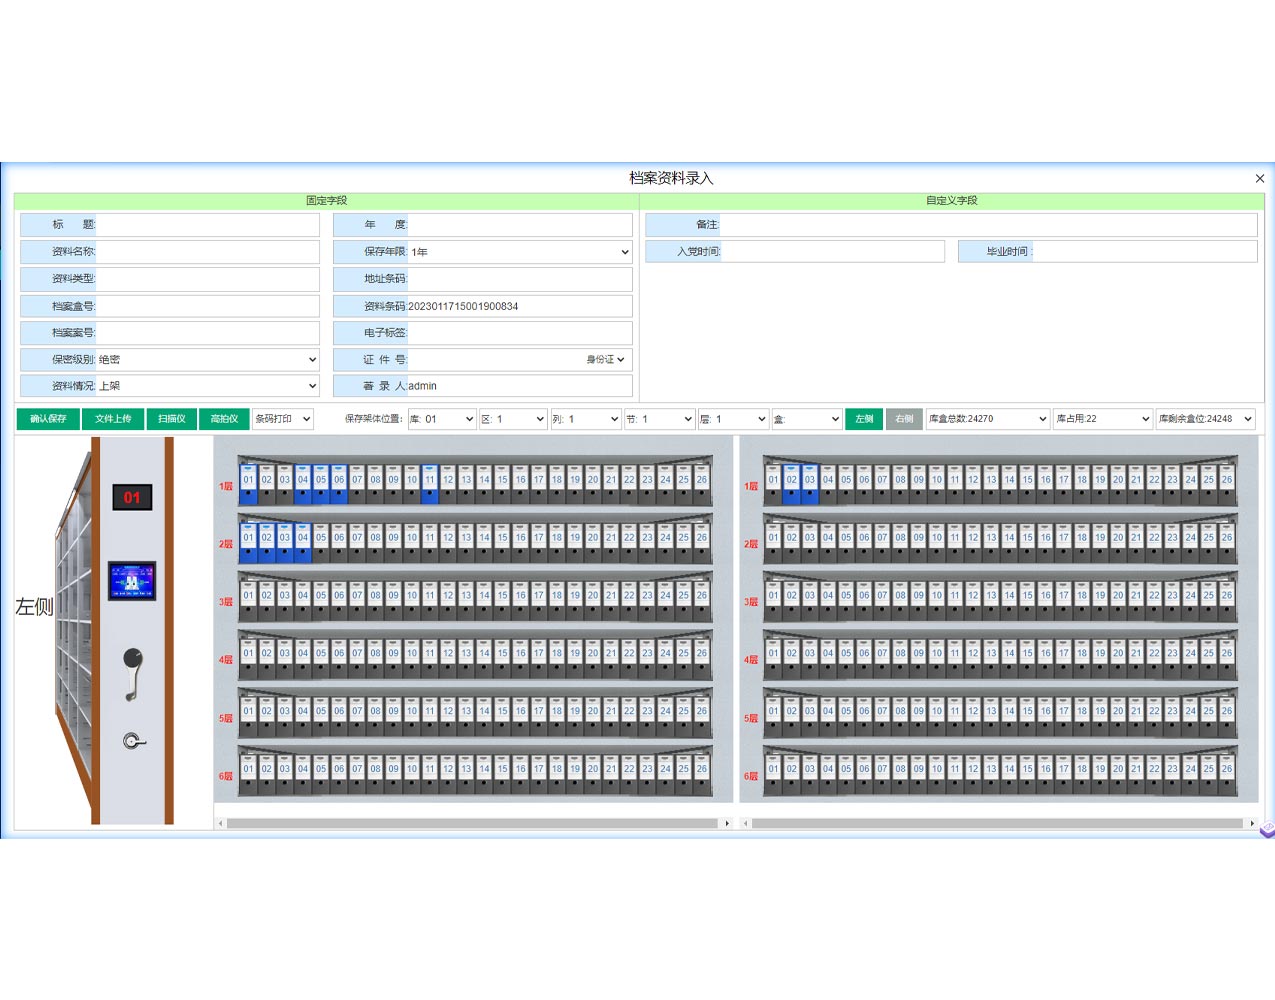Switch to 右侧 cabinet side
Viewport: 1275px width, 1000px height.
pos(904,419)
